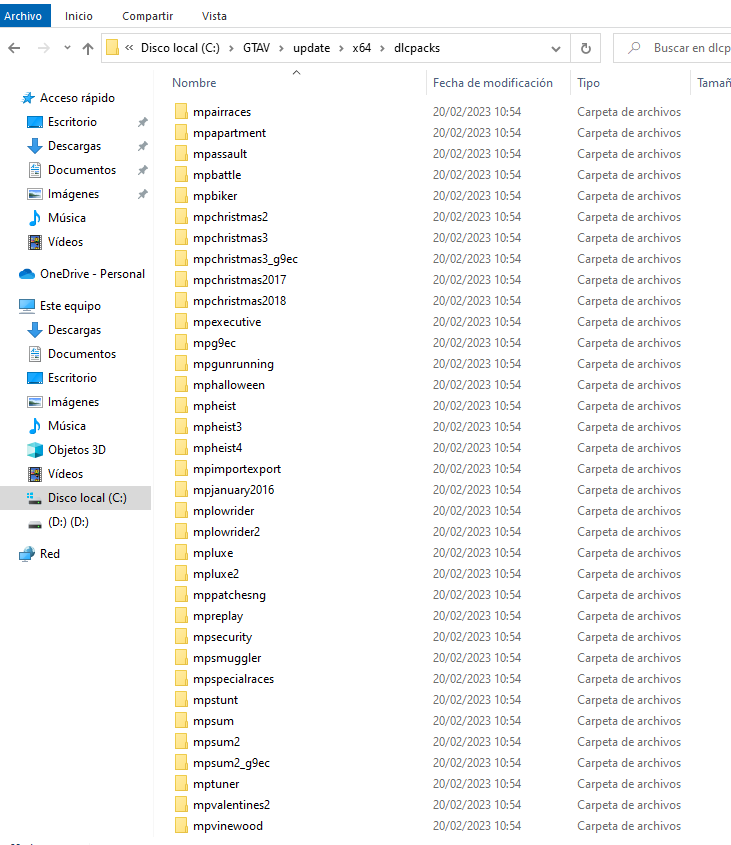Viewport: 731px width, 845px height.
Task: Select the mpchristmas2 folder icon
Action: (181, 217)
